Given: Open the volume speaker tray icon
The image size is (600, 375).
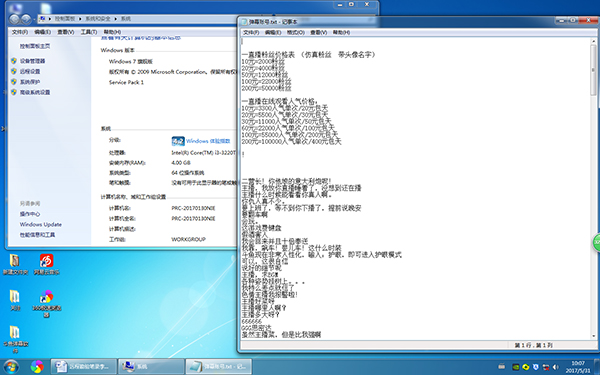Looking at the screenshot, I should click(556, 367).
